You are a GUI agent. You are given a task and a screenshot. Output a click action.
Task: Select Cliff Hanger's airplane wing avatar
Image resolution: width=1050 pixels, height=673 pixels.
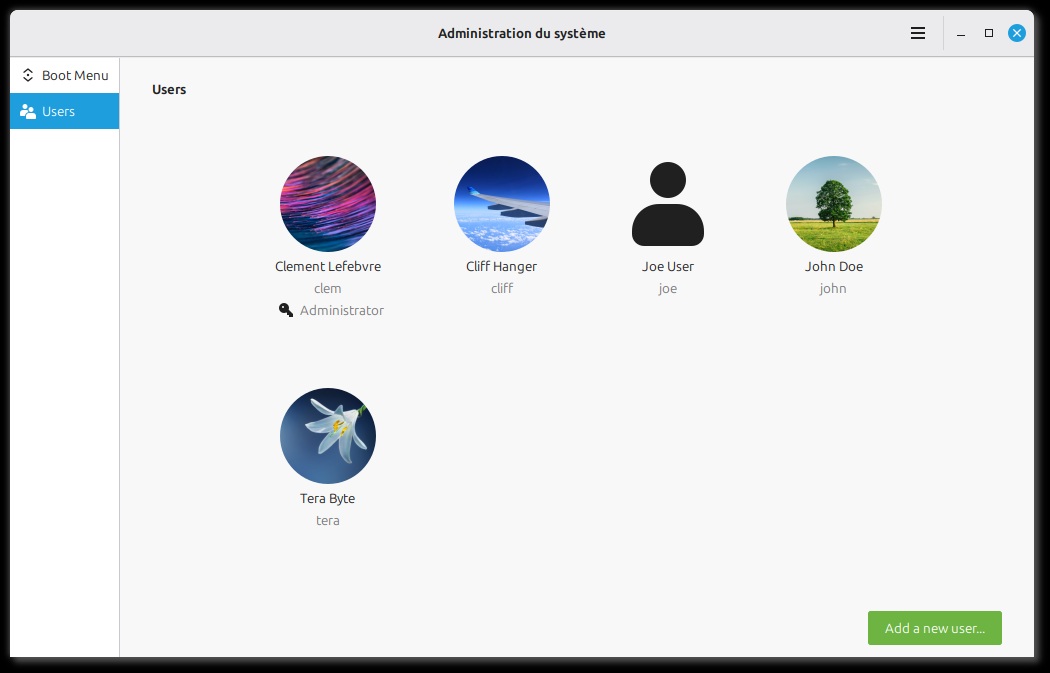(x=501, y=203)
